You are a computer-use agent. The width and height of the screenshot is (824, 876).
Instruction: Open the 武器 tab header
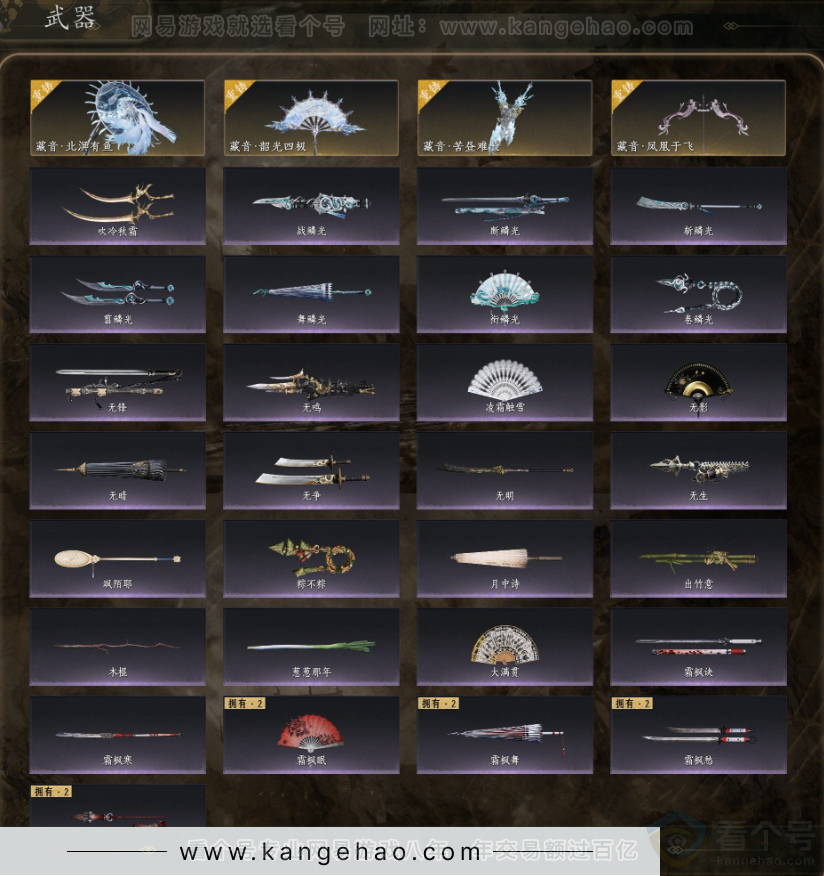point(70,18)
